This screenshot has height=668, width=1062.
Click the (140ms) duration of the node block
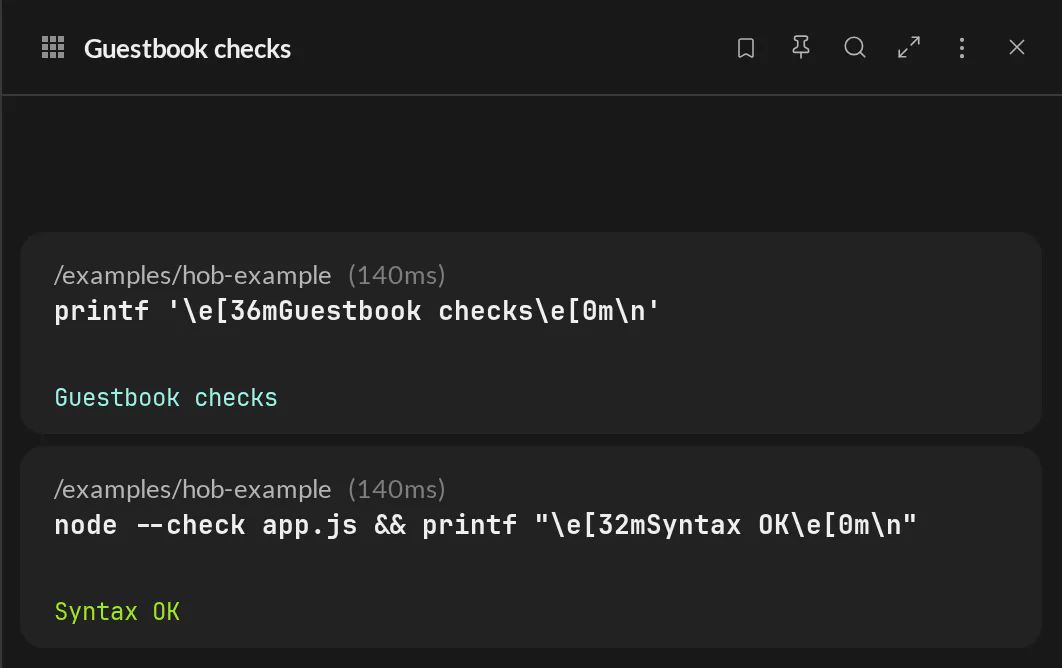(397, 490)
